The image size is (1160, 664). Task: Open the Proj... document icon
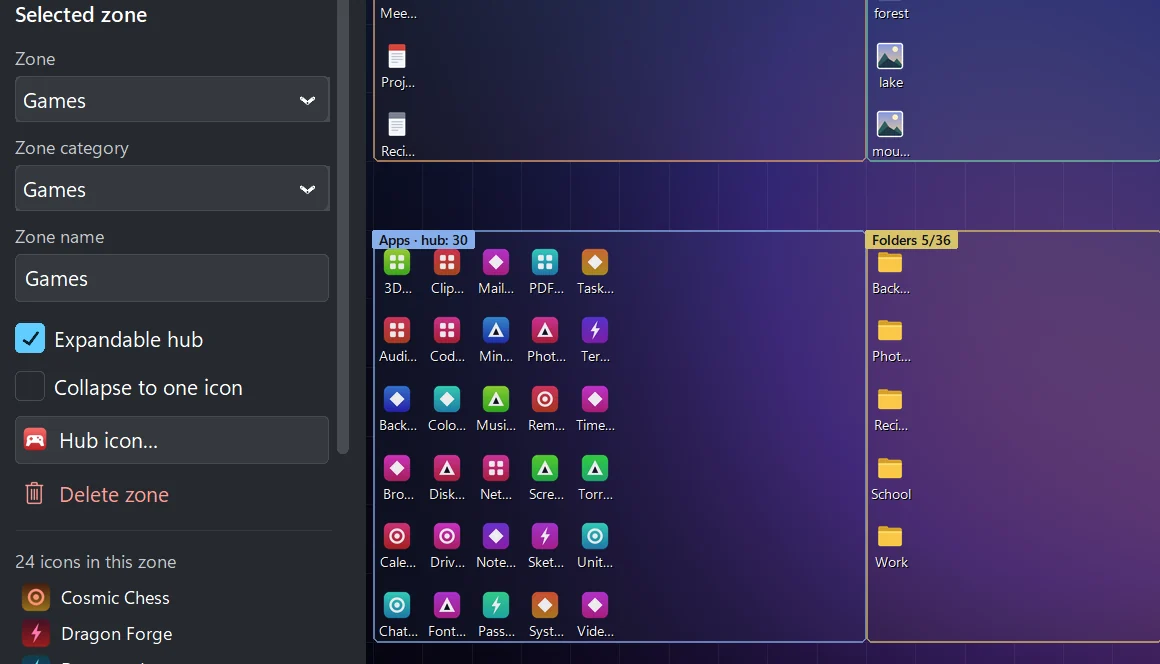pyautogui.click(x=397, y=56)
